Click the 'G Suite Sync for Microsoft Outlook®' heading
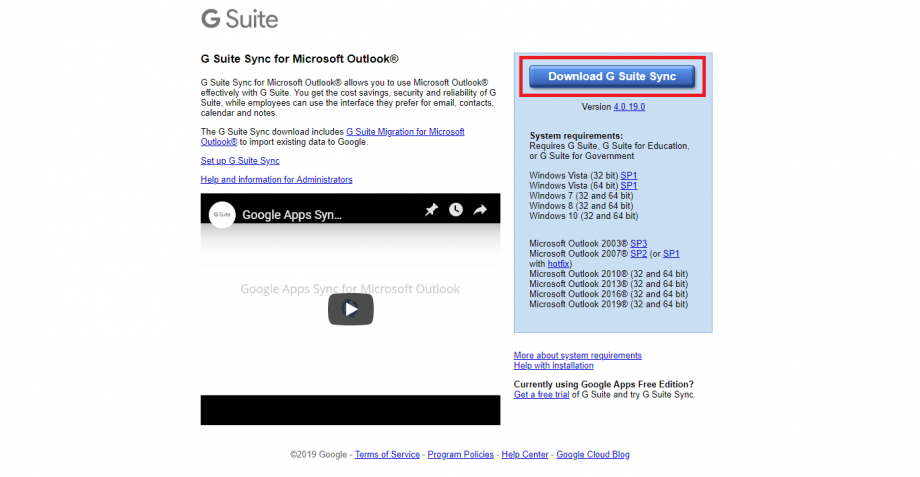The height and width of the screenshot is (477, 920). [300, 59]
